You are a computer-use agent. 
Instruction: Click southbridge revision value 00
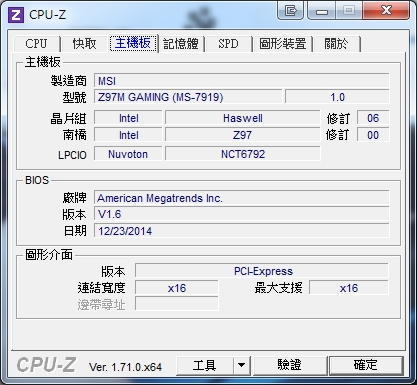[373, 135]
